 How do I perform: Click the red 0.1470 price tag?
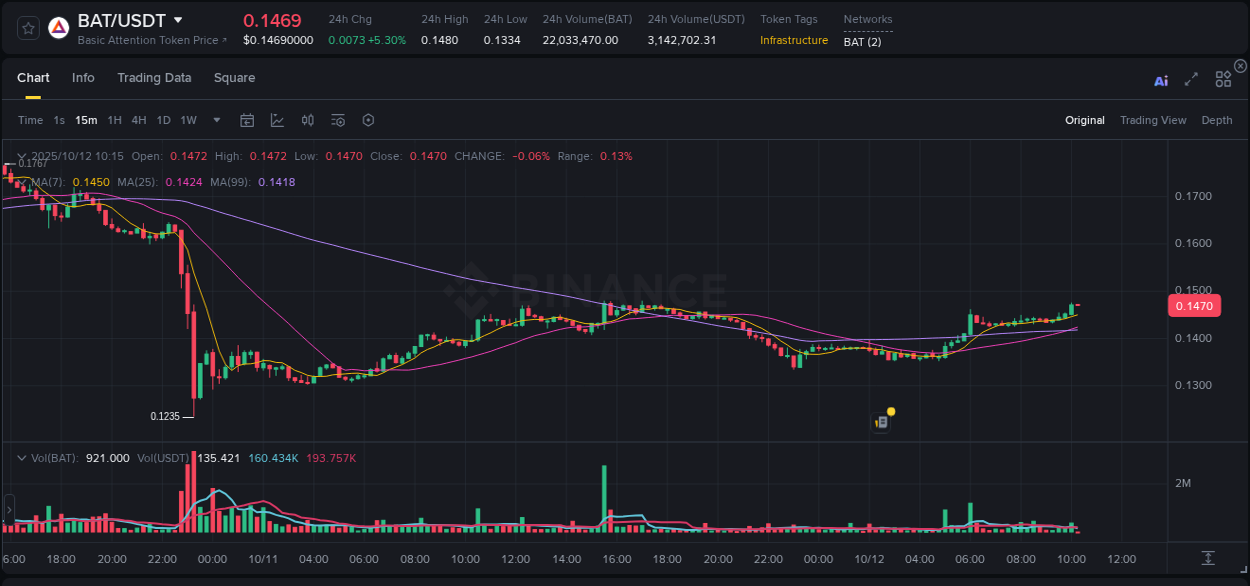pos(1194,306)
